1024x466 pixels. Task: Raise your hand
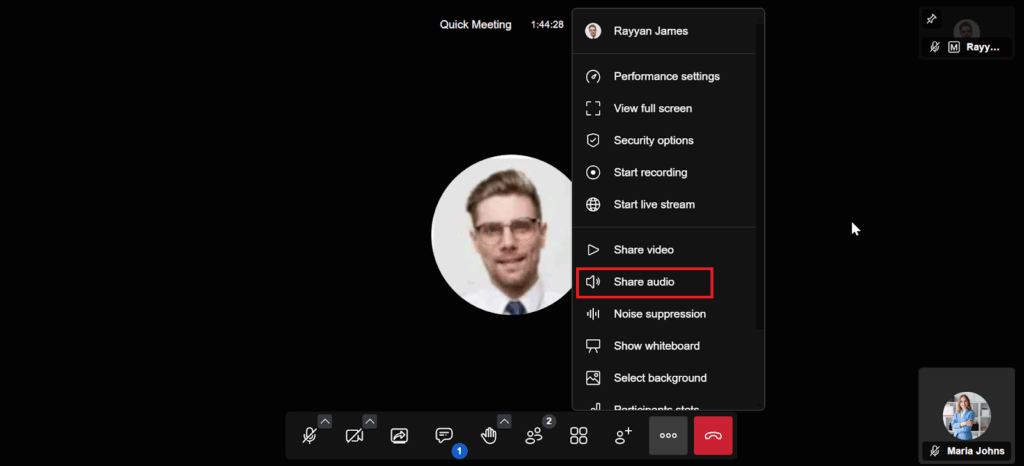[488, 436]
